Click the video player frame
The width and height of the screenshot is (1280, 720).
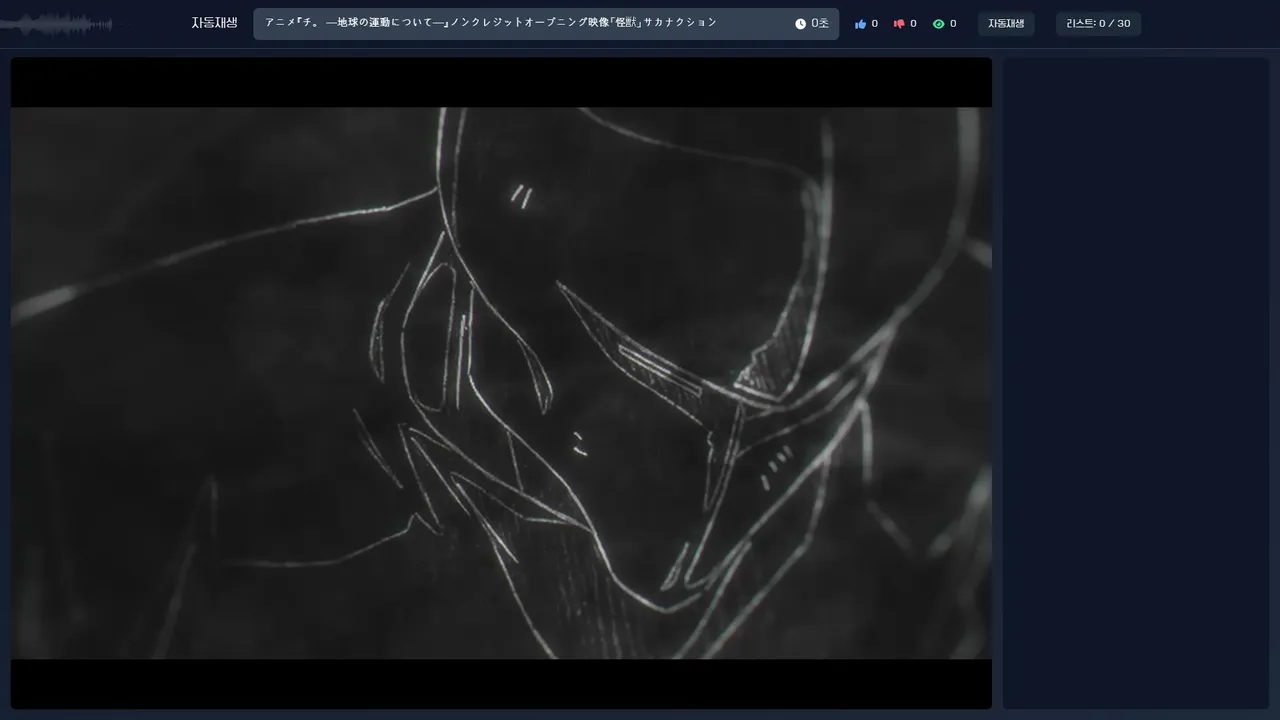(x=501, y=383)
